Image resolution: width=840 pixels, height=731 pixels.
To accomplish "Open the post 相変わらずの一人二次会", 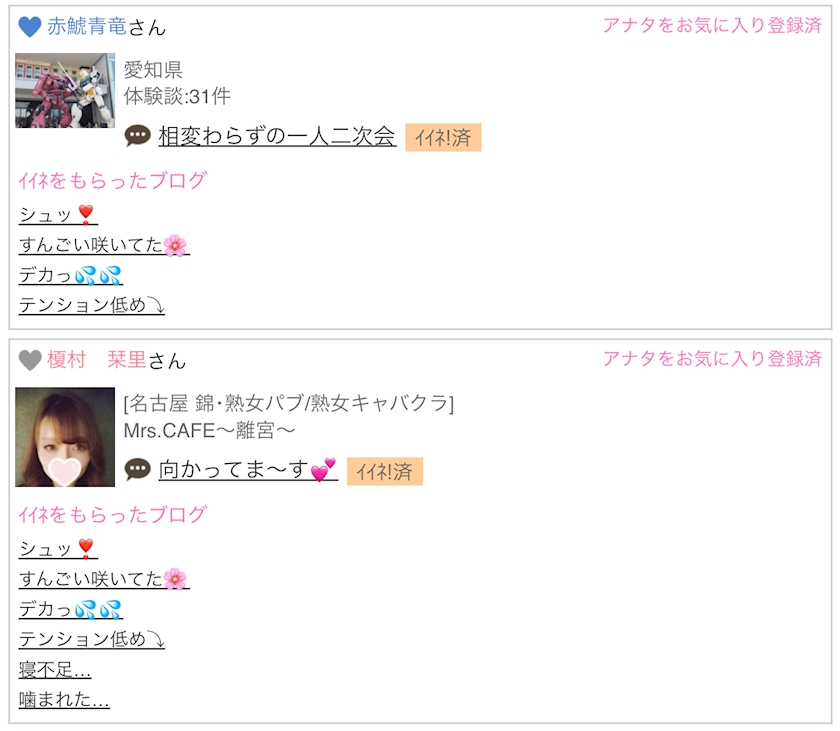I will 277,136.
